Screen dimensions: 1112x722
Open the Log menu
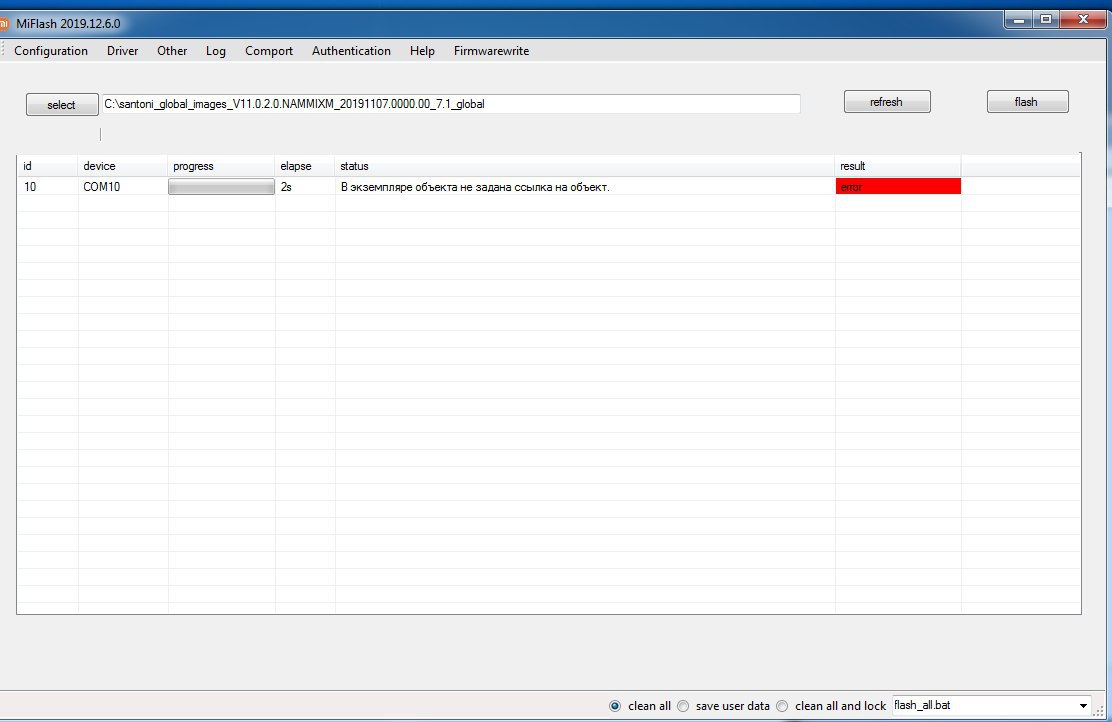[216, 51]
